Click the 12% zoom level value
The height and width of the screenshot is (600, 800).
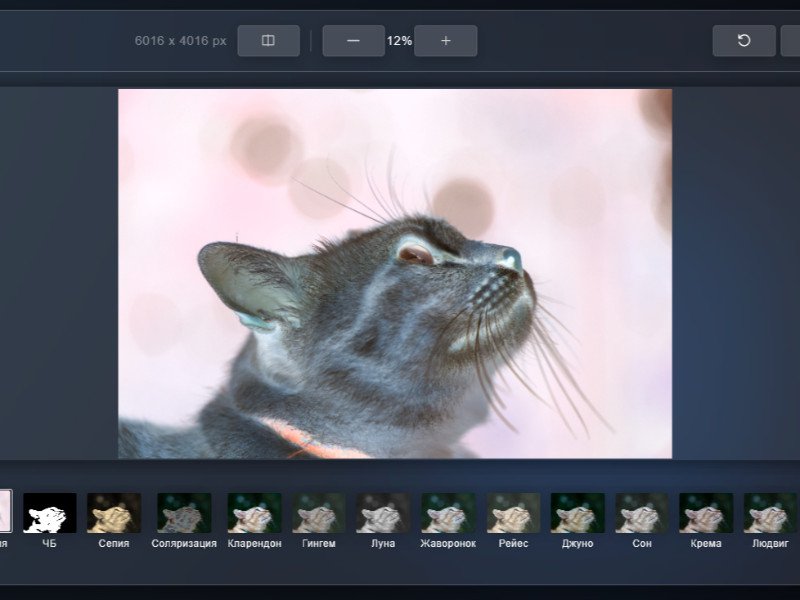[x=399, y=41]
